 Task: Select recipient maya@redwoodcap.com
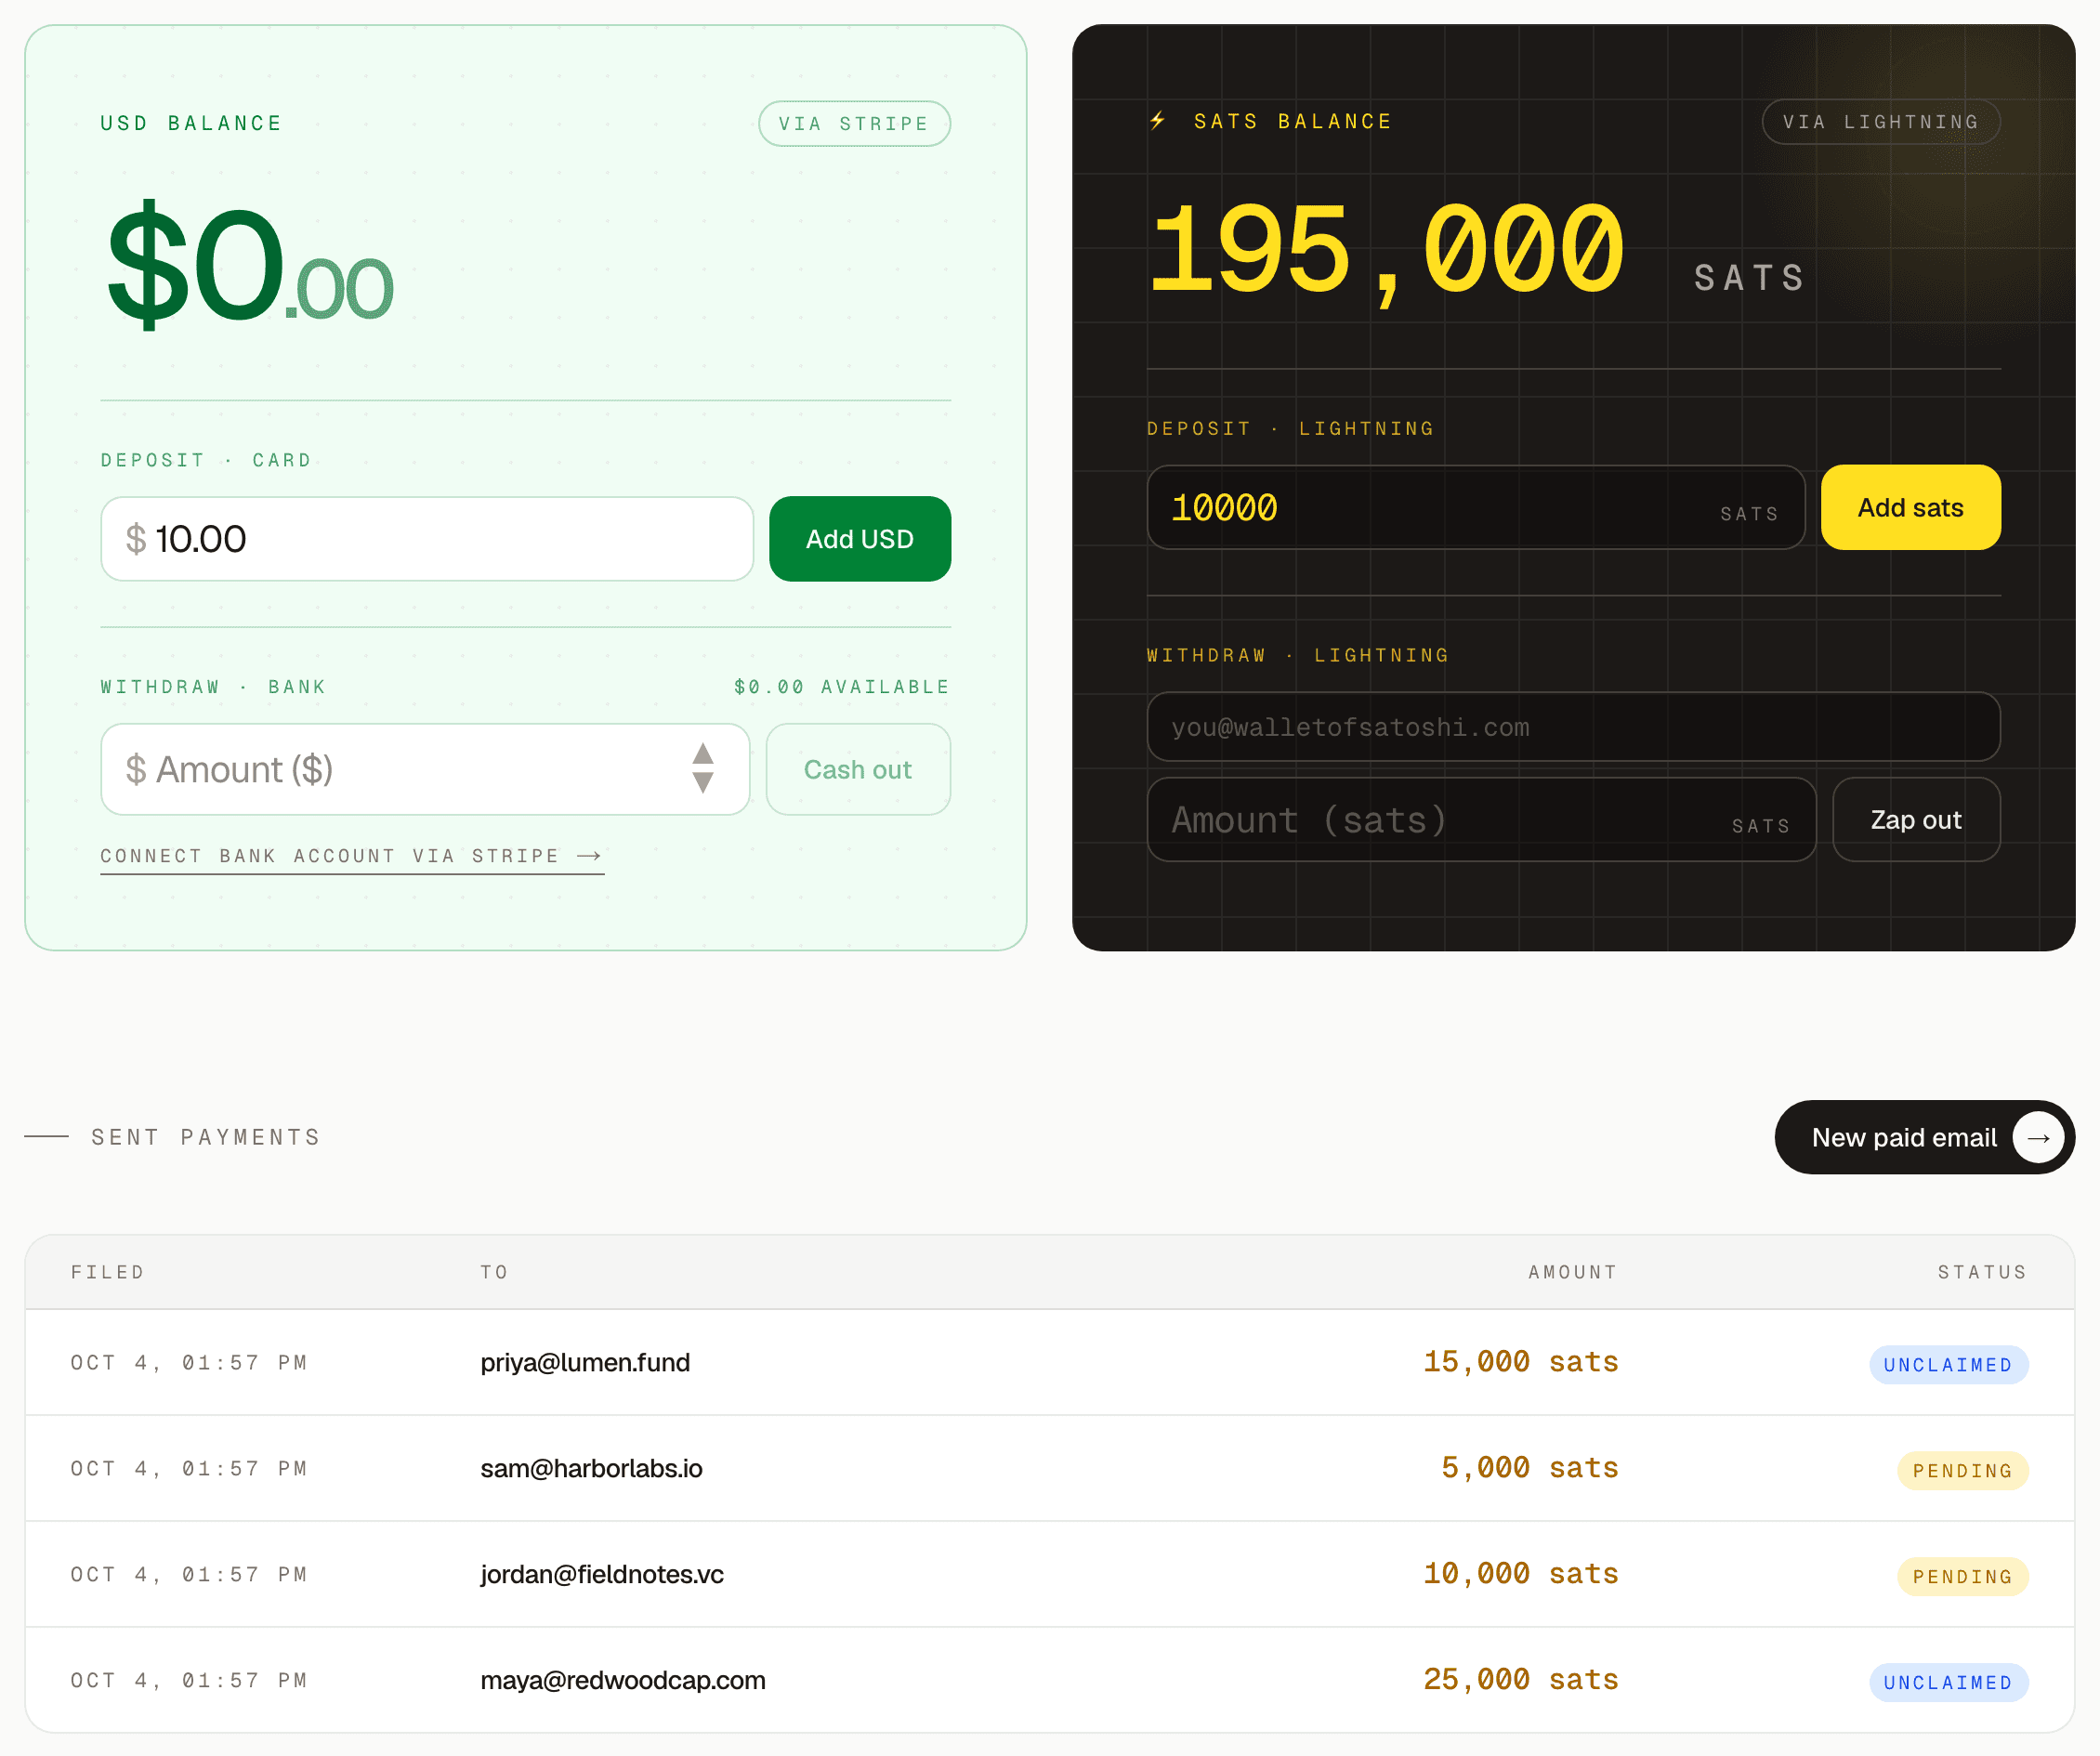point(623,1681)
